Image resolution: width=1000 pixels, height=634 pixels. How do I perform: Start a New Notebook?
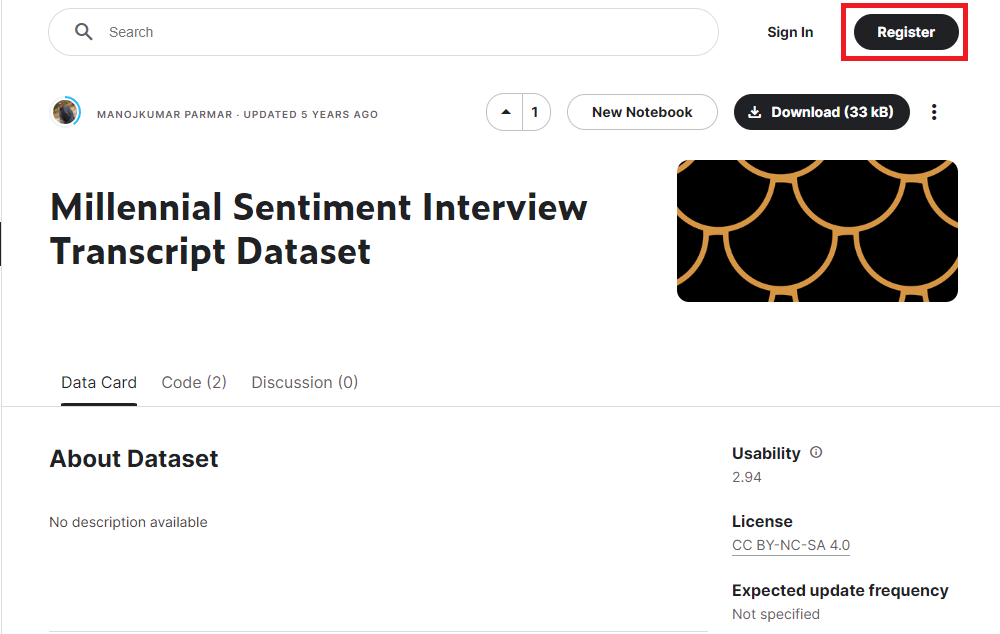pyautogui.click(x=642, y=112)
